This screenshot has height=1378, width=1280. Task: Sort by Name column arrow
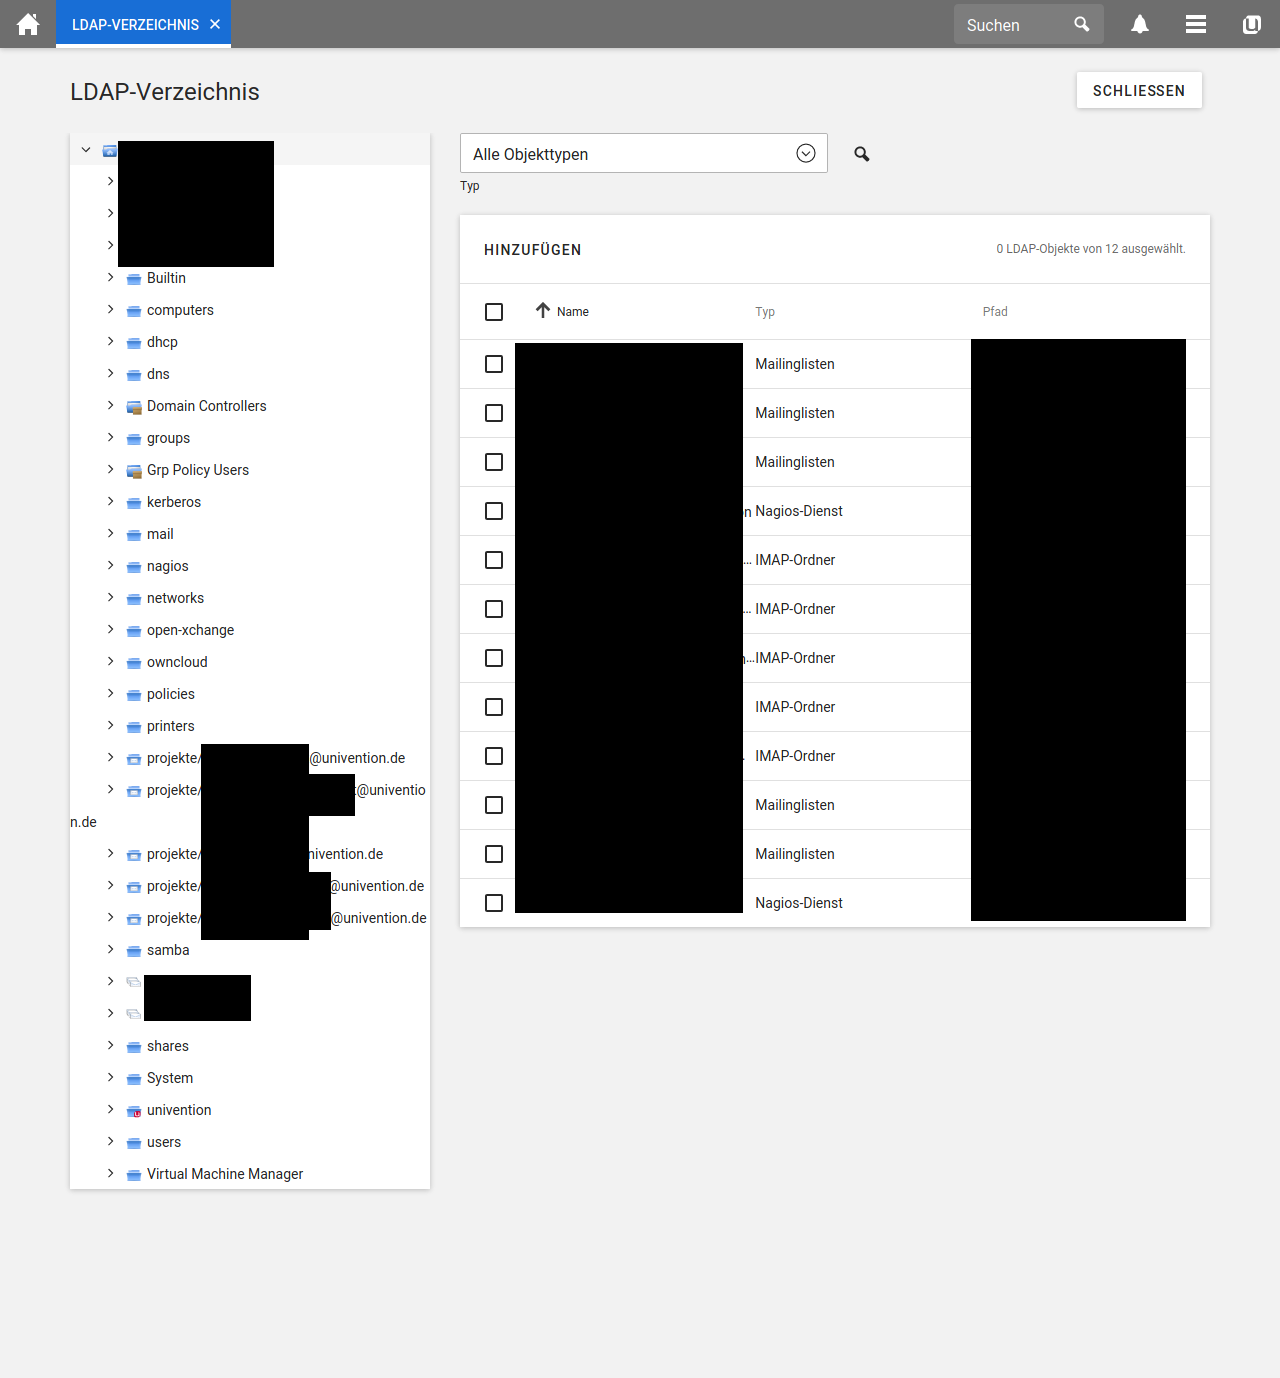coord(543,311)
